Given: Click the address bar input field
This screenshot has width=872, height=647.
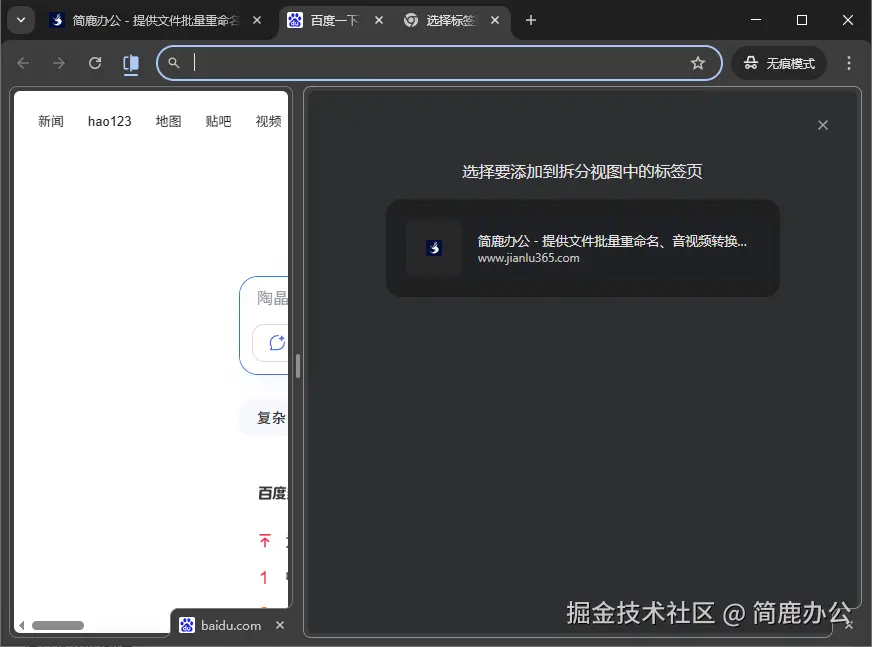Looking at the screenshot, I should (x=400, y=62).
